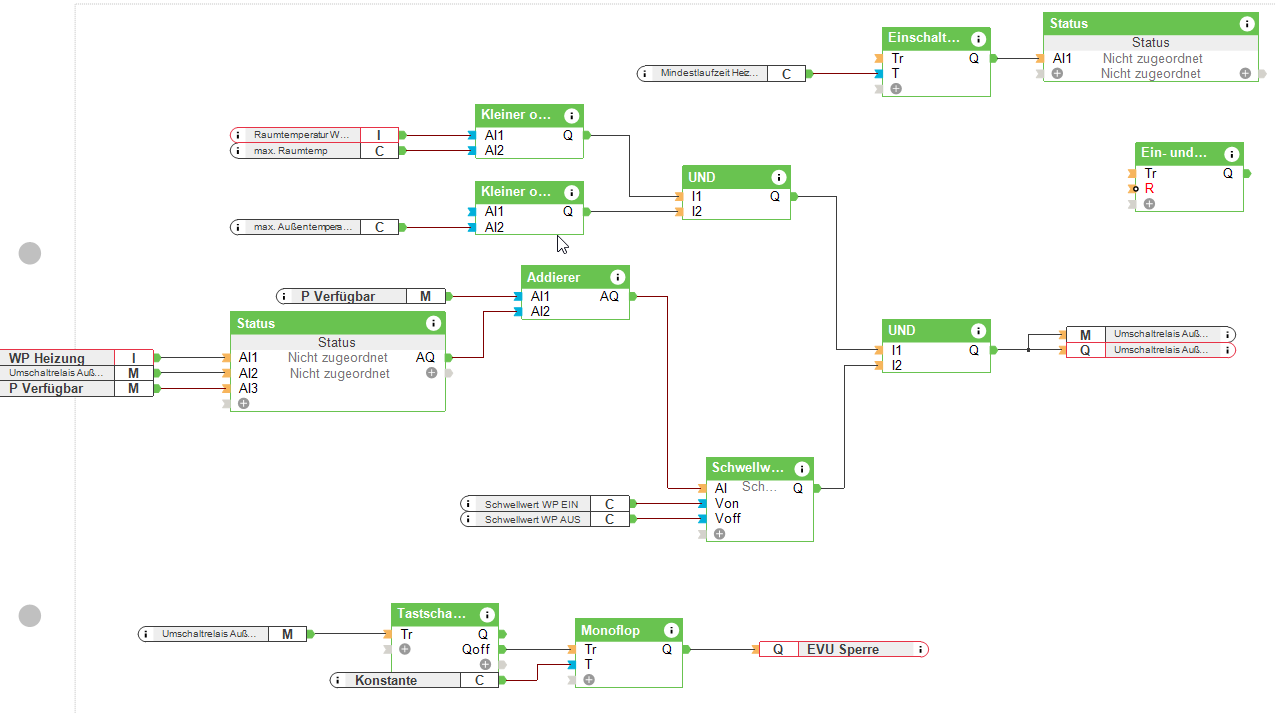Click Qoff output of Tastscha... block
Image resolution: width=1275 pixels, height=713 pixels.
476,649
